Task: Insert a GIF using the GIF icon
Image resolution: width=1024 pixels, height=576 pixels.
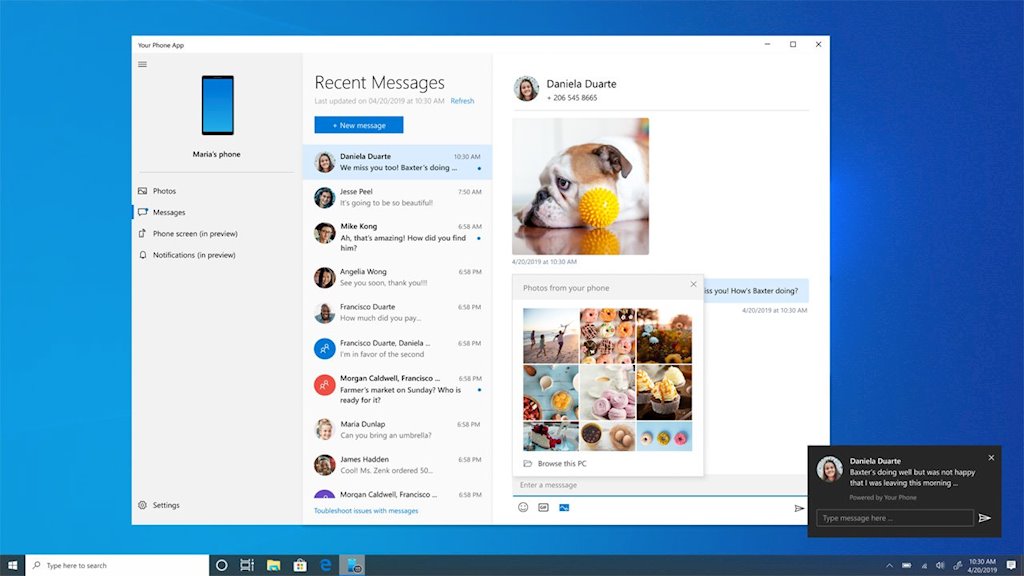Action: (541, 507)
